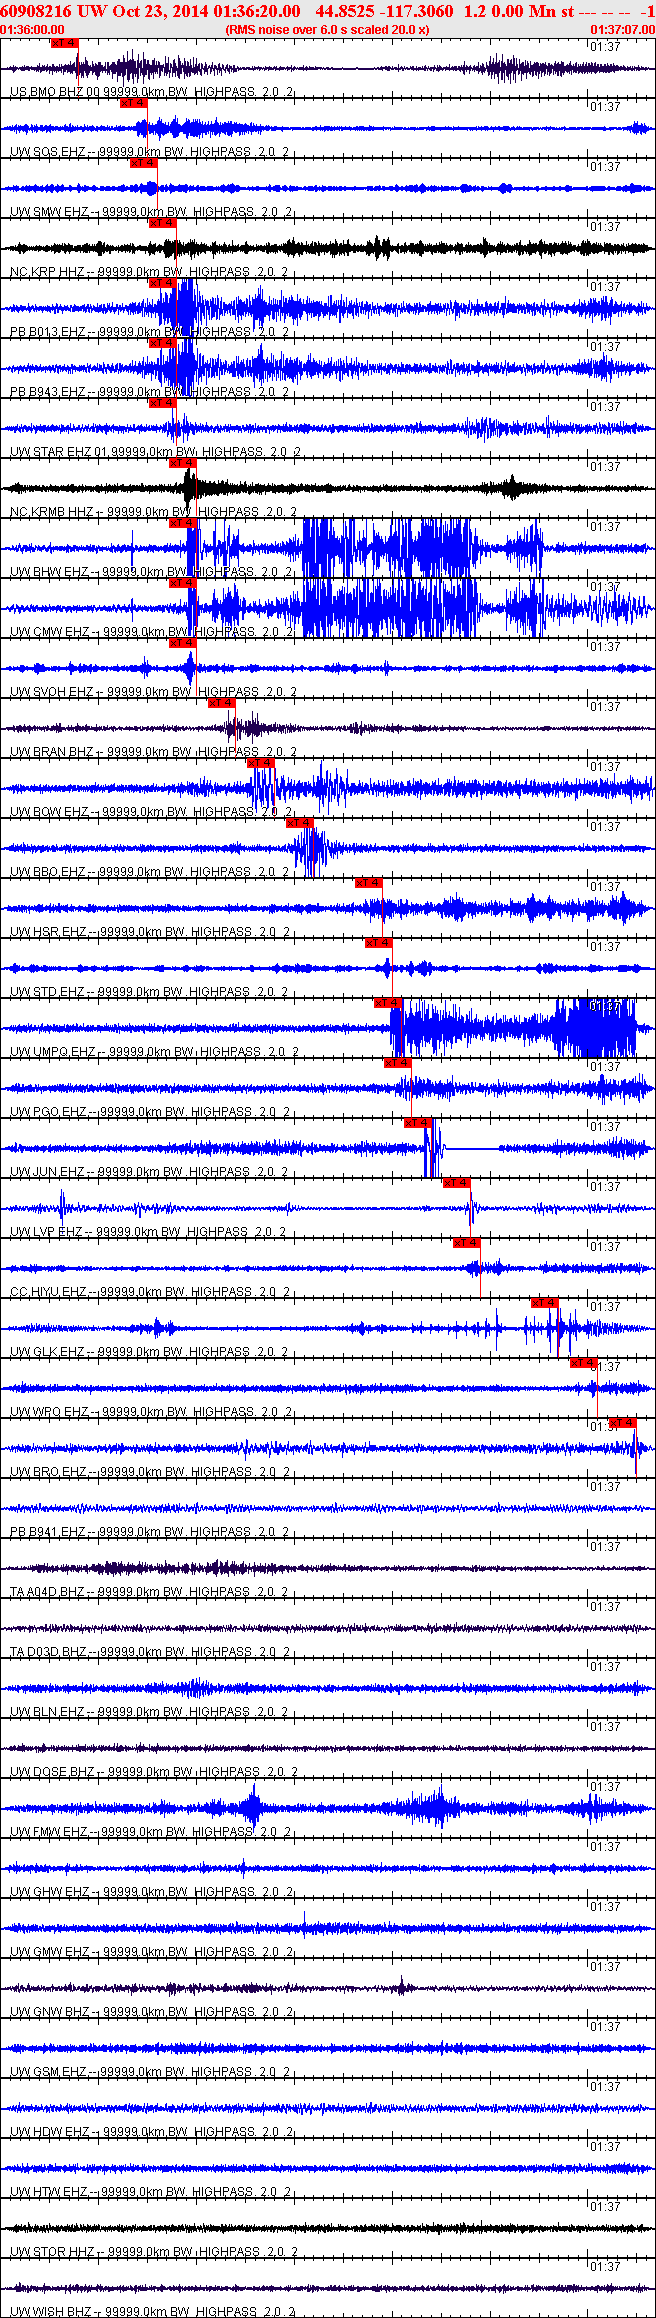This screenshot has width=656, height=2318.
Task: Click the UW WISH BHZ station label
Action: tap(153, 2312)
